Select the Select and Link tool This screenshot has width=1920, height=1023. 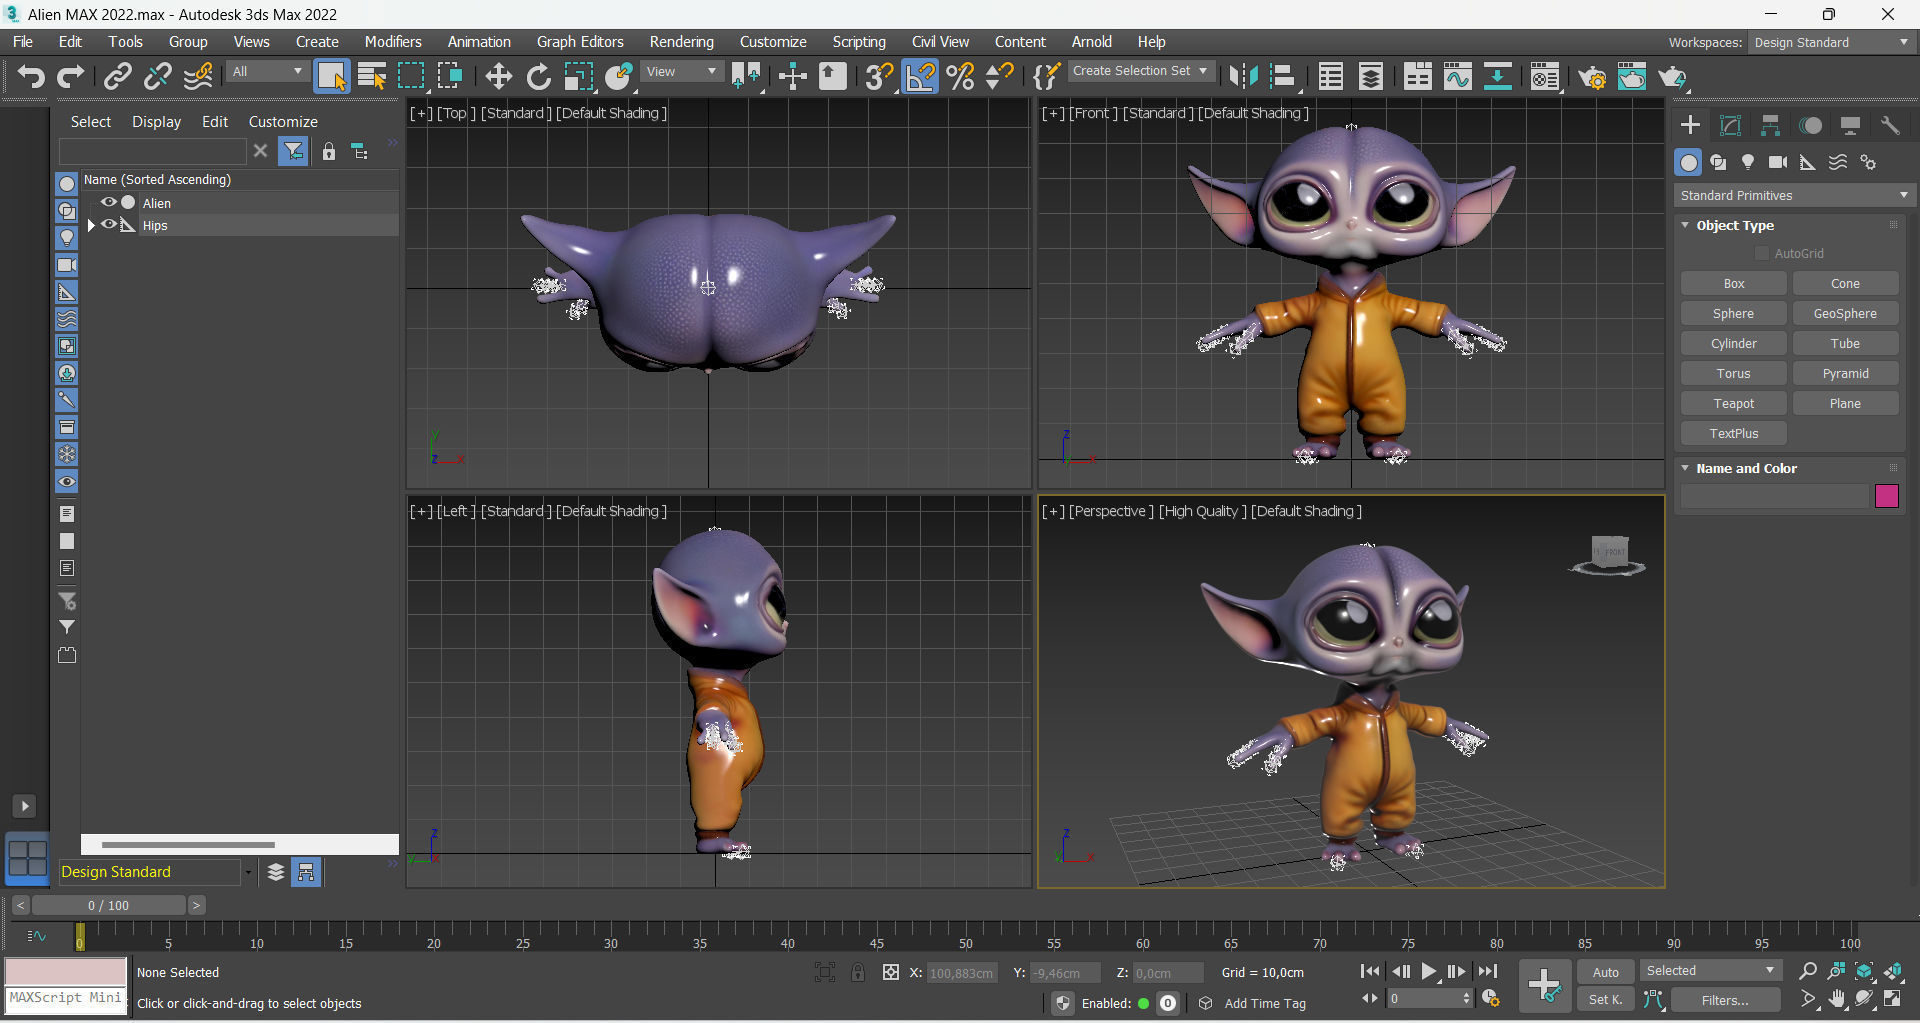click(118, 77)
